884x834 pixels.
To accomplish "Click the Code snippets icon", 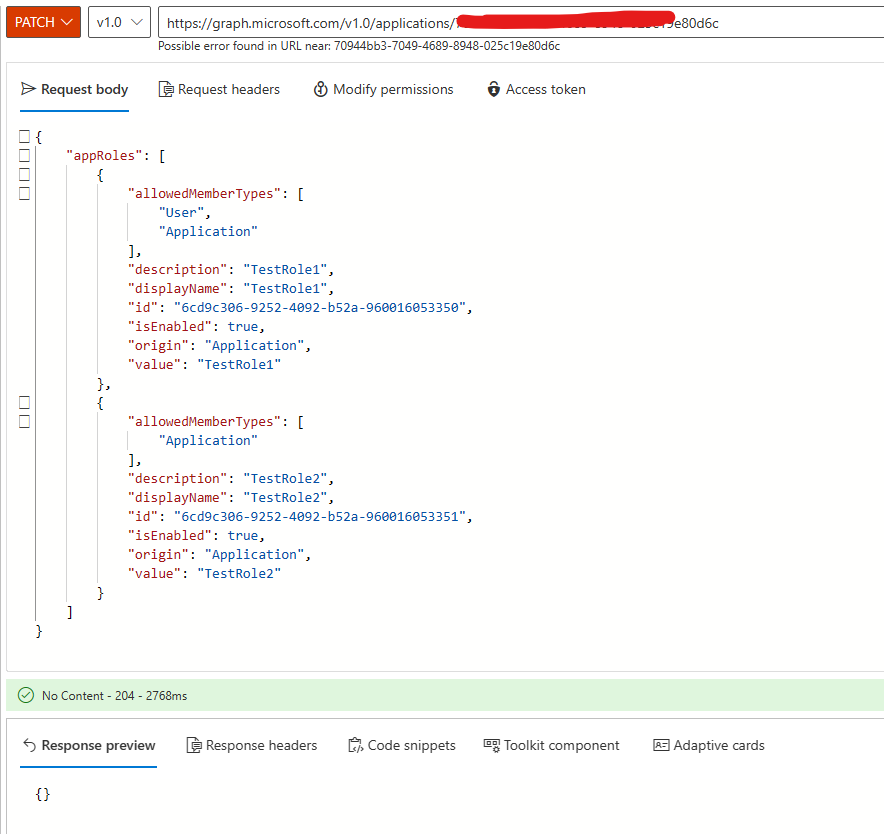I will 355,745.
